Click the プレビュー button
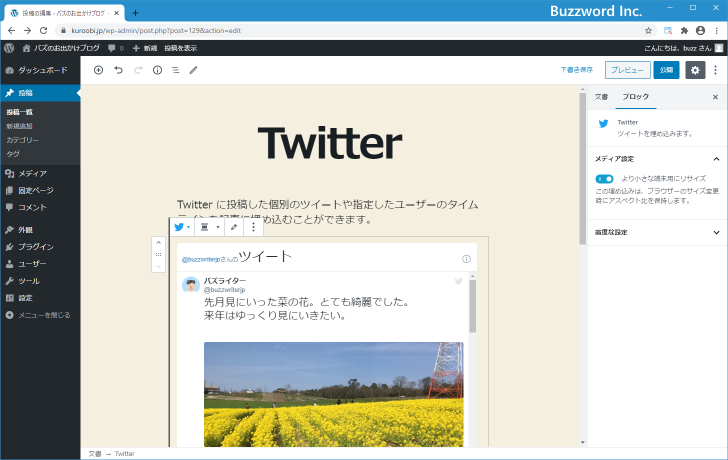Image resolution: width=728 pixels, height=460 pixels. point(627,70)
